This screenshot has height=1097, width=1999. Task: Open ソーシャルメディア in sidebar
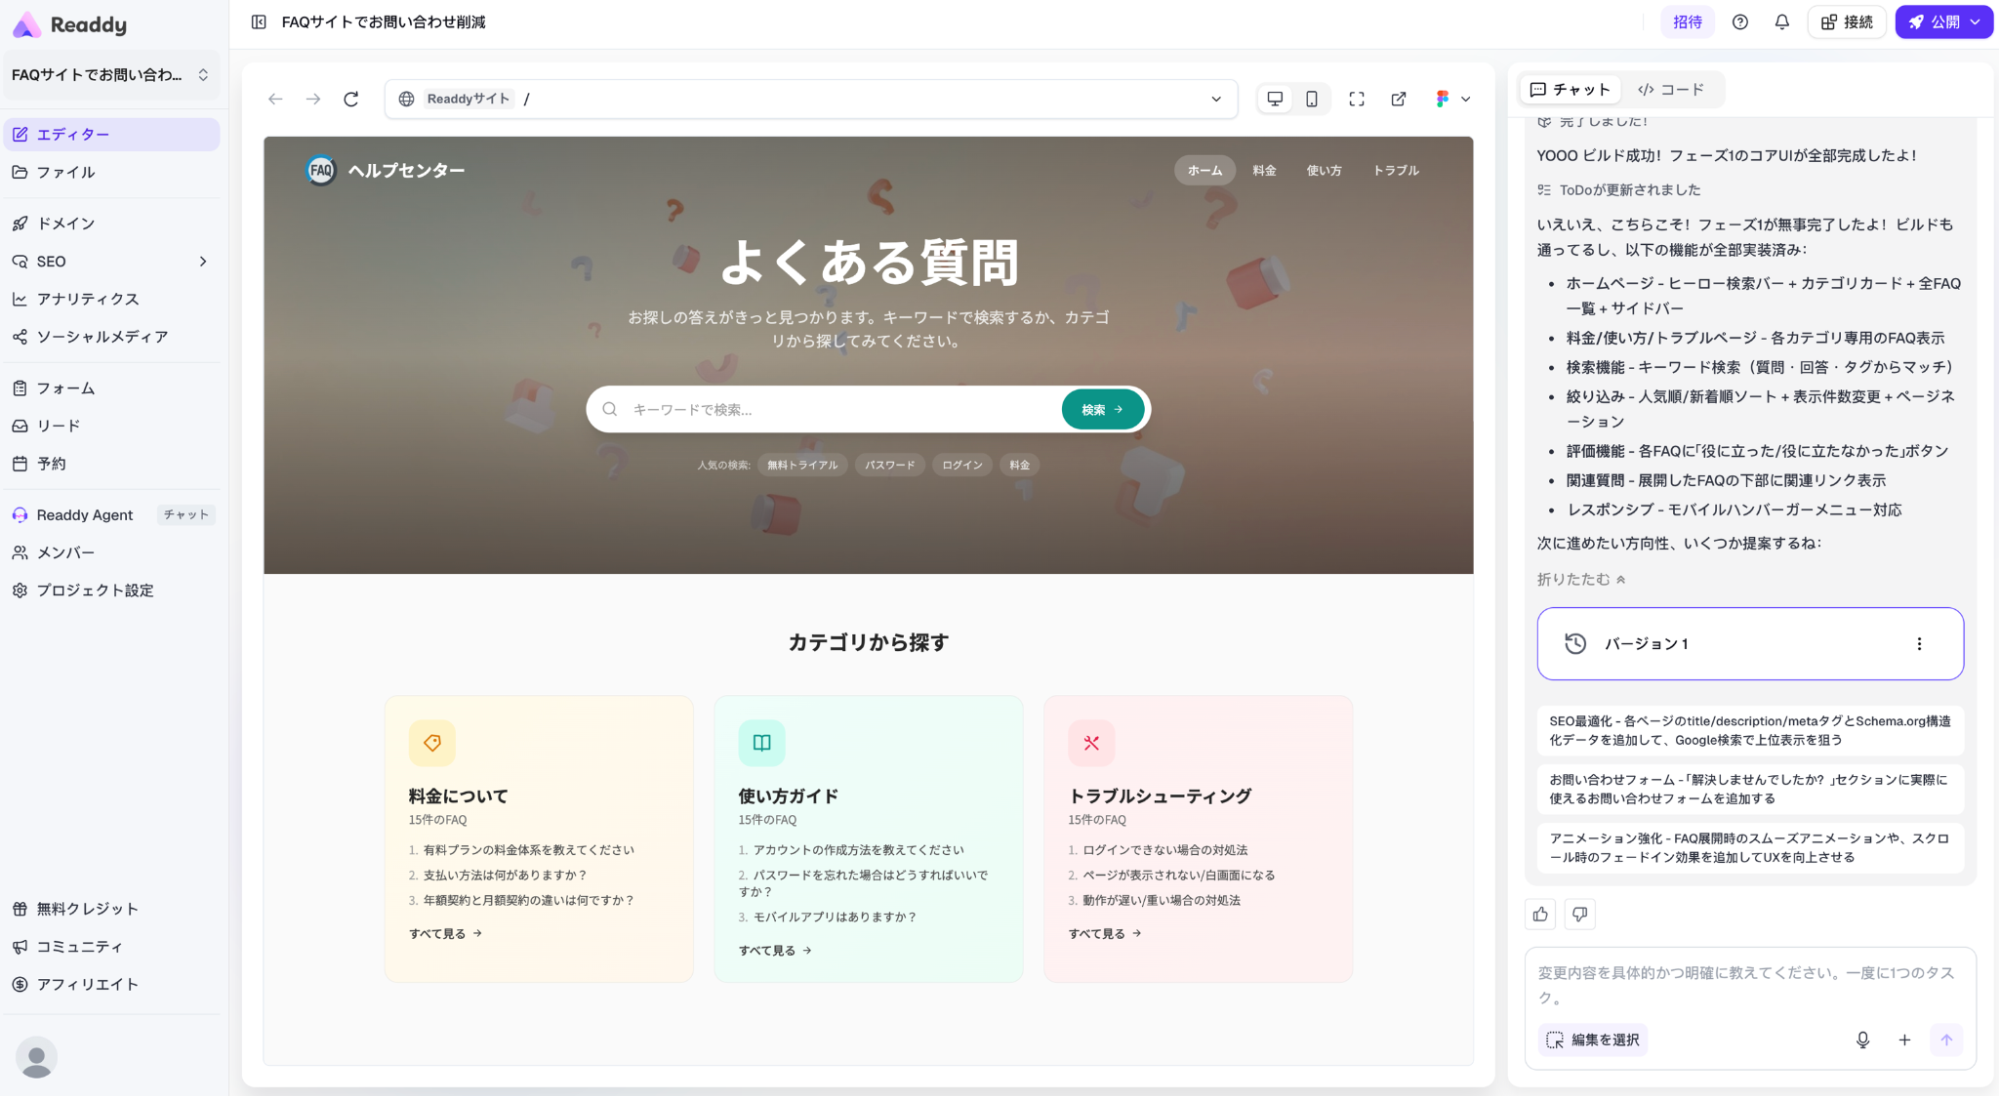pyautogui.click(x=111, y=337)
